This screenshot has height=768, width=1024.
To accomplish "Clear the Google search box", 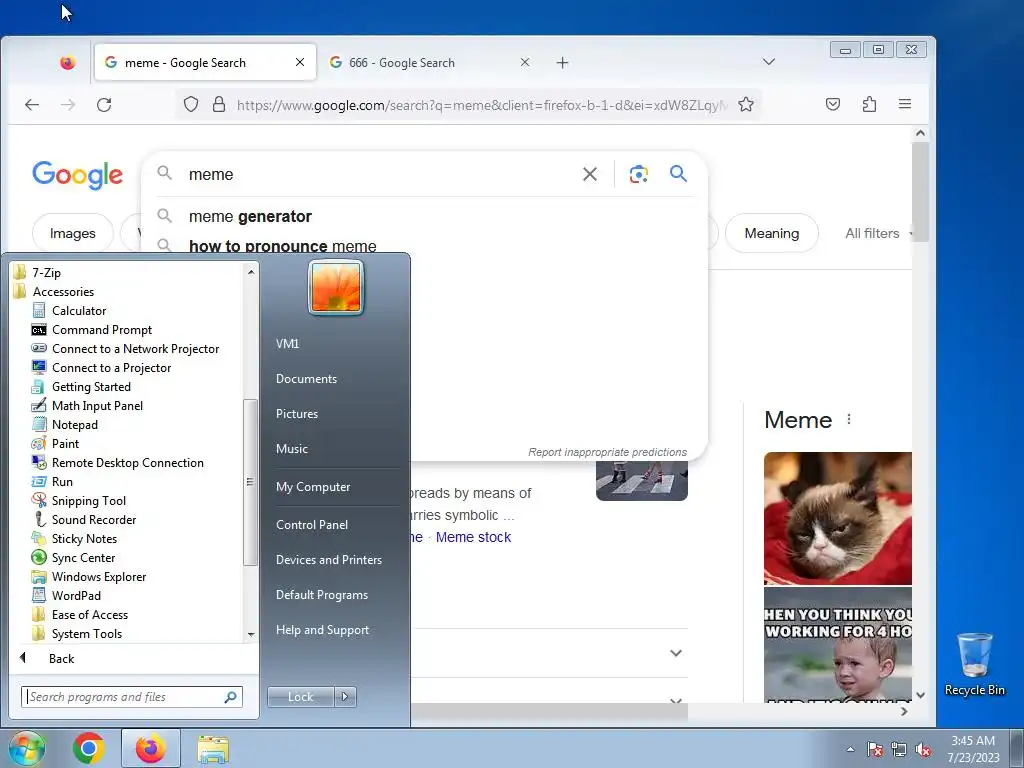I will click(x=590, y=174).
